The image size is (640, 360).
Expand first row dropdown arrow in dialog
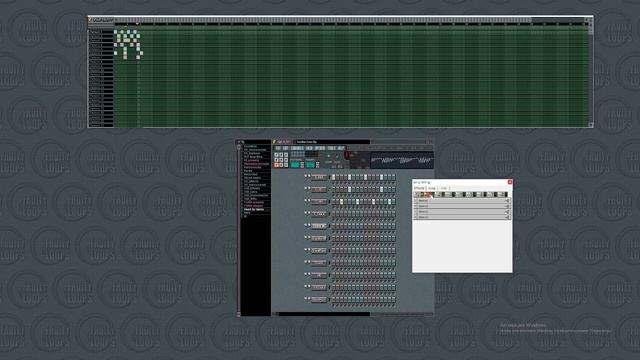click(x=507, y=200)
